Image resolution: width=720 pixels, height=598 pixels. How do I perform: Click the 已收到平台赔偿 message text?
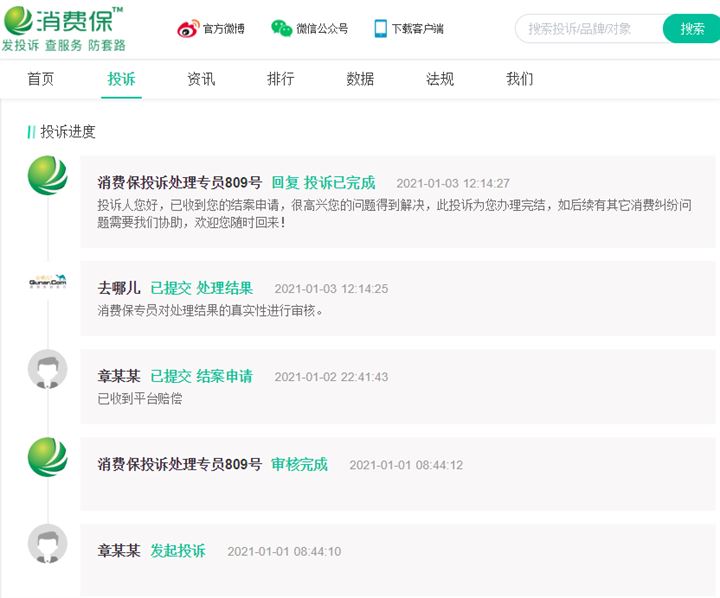pyautogui.click(x=140, y=398)
